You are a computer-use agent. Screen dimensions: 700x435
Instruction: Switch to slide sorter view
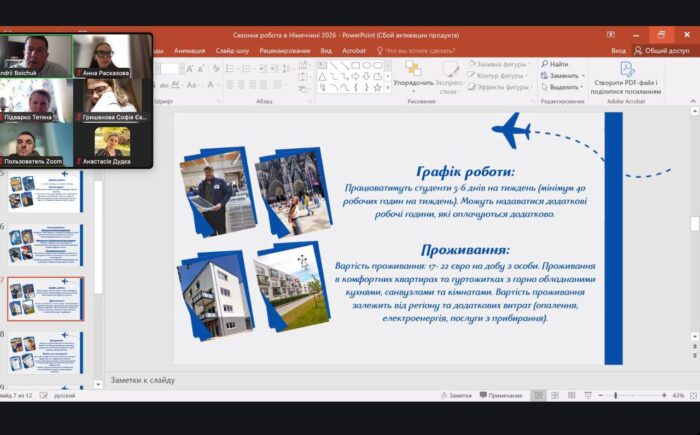[x=556, y=396]
